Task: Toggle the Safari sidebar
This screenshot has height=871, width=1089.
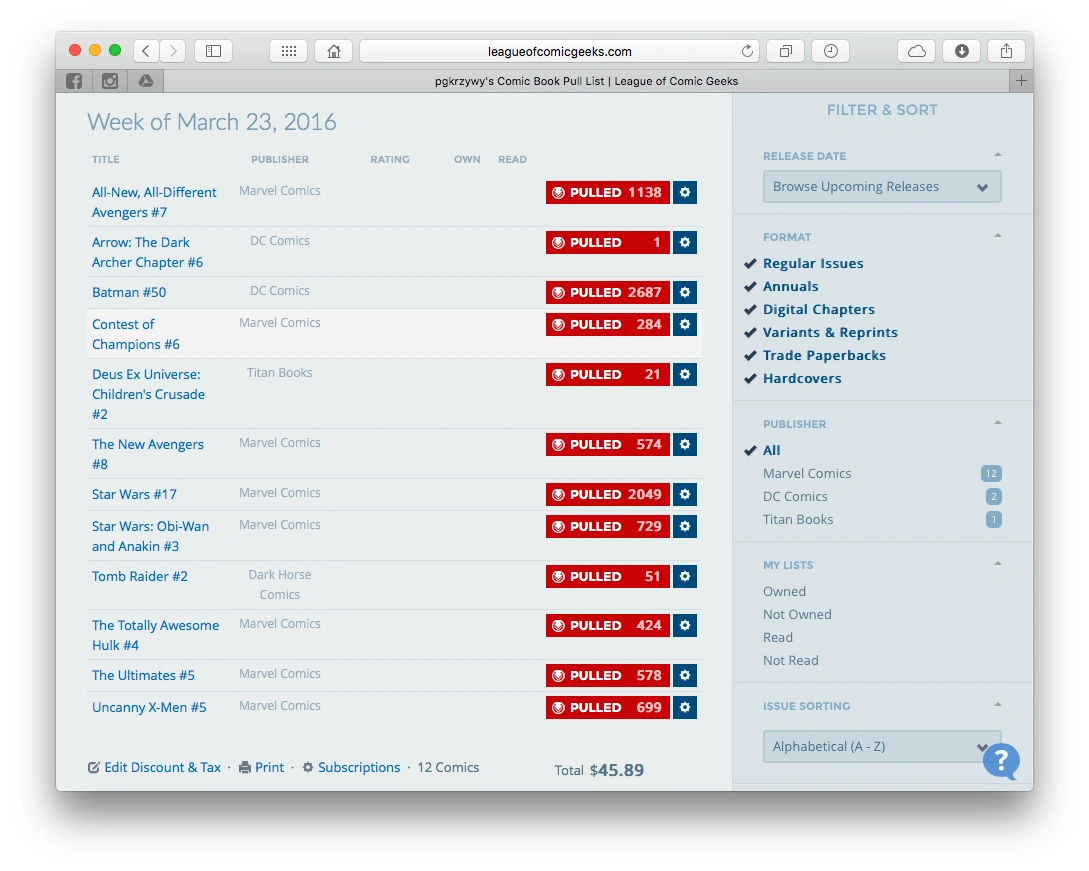Action: pyautogui.click(x=213, y=51)
